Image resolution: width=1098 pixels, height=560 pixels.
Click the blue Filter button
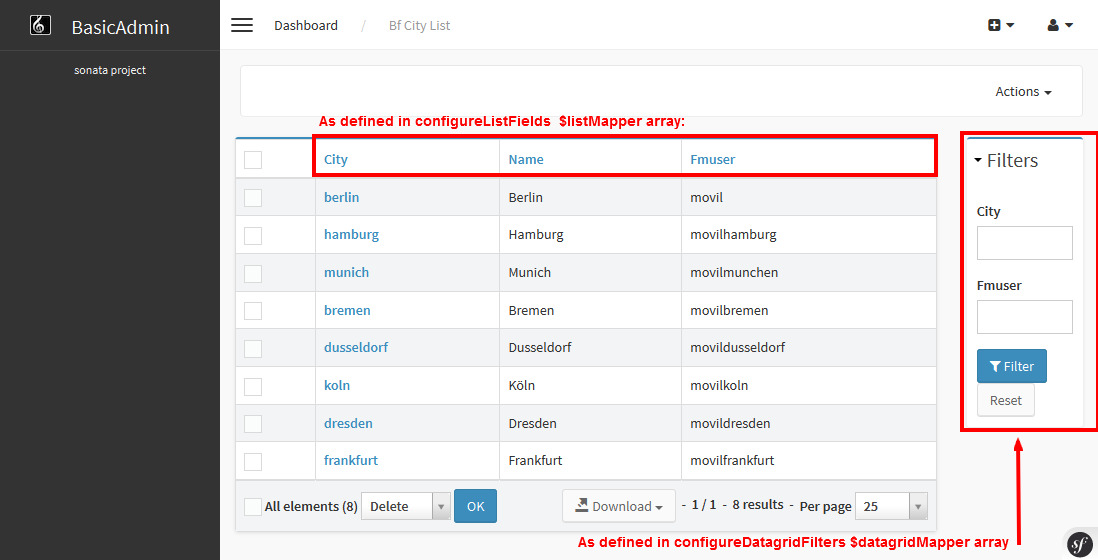tap(1011, 366)
